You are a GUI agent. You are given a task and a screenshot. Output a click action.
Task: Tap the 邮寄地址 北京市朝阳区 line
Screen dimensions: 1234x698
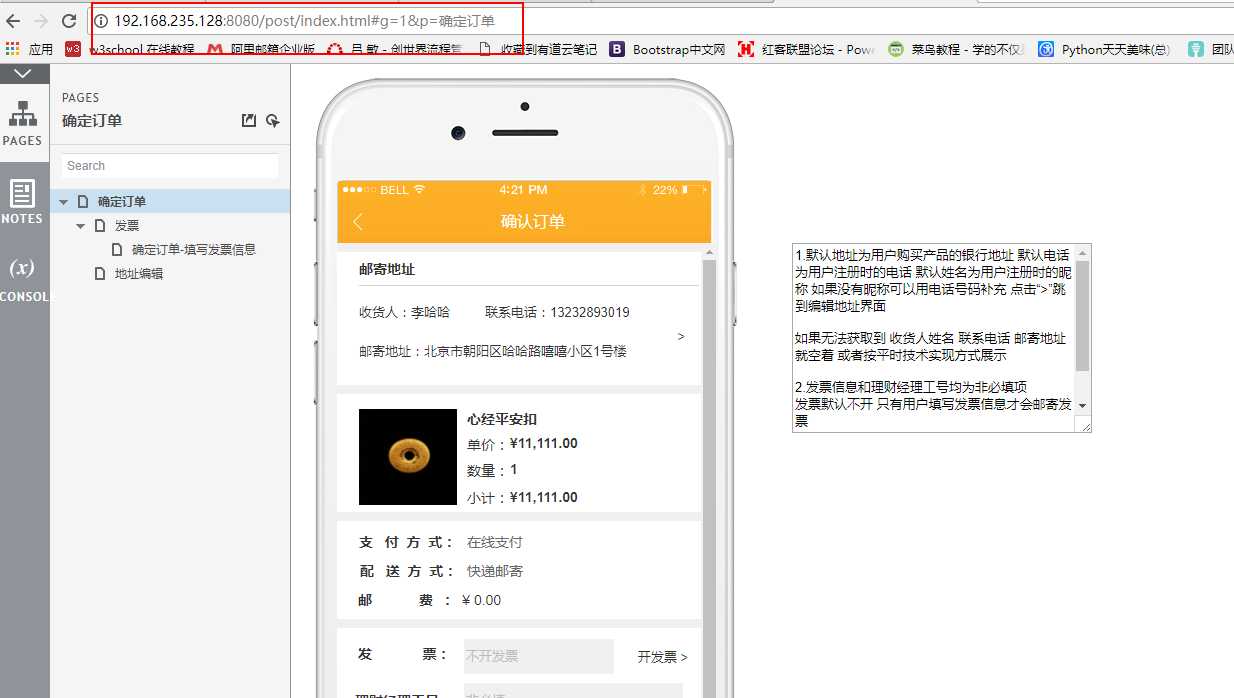[493, 351]
